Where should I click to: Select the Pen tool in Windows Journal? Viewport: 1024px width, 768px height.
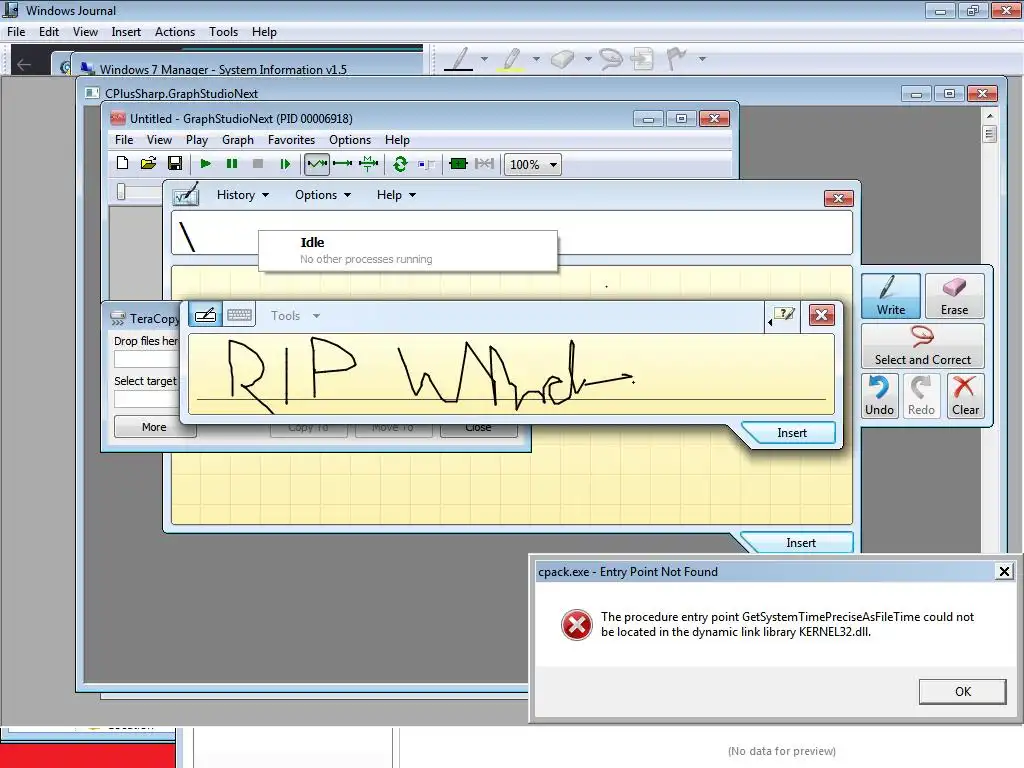coord(460,59)
